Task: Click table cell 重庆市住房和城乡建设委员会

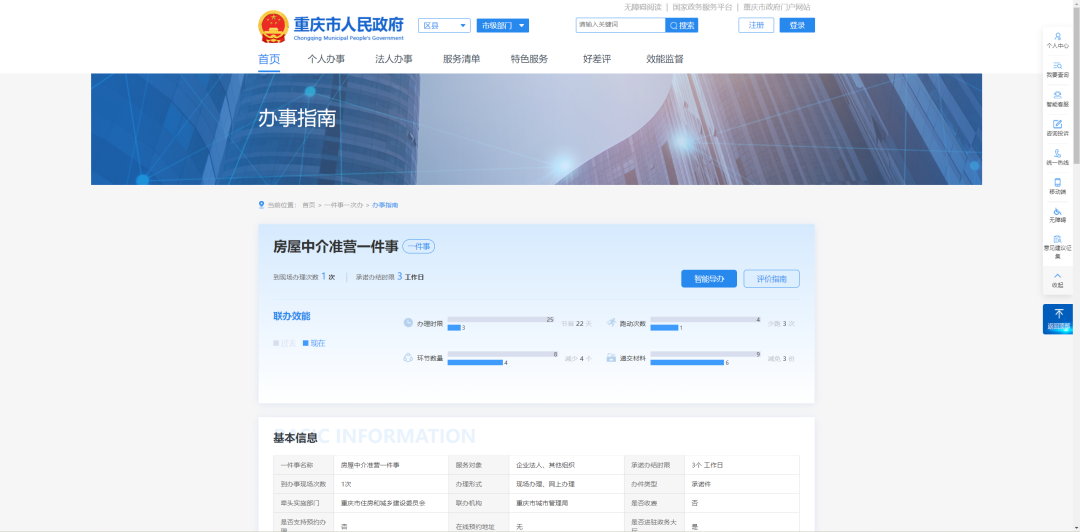Action: pos(390,504)
